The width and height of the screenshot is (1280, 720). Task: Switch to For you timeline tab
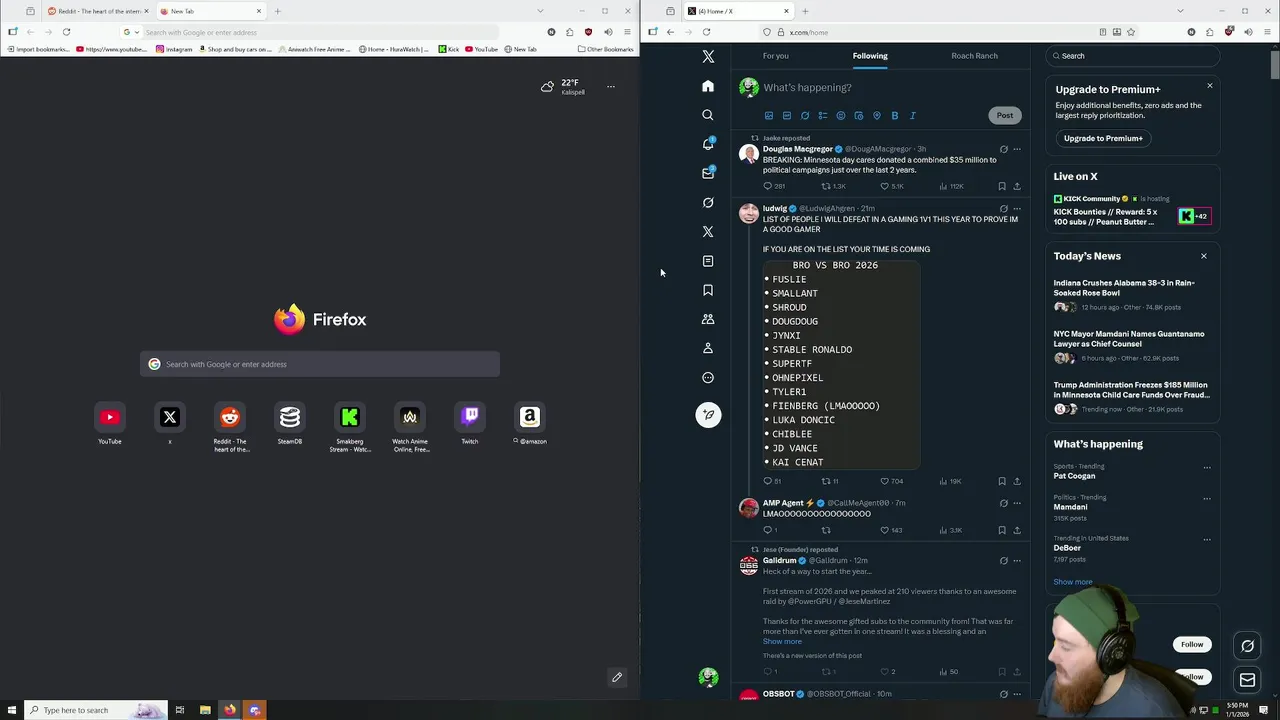[776, 56]
